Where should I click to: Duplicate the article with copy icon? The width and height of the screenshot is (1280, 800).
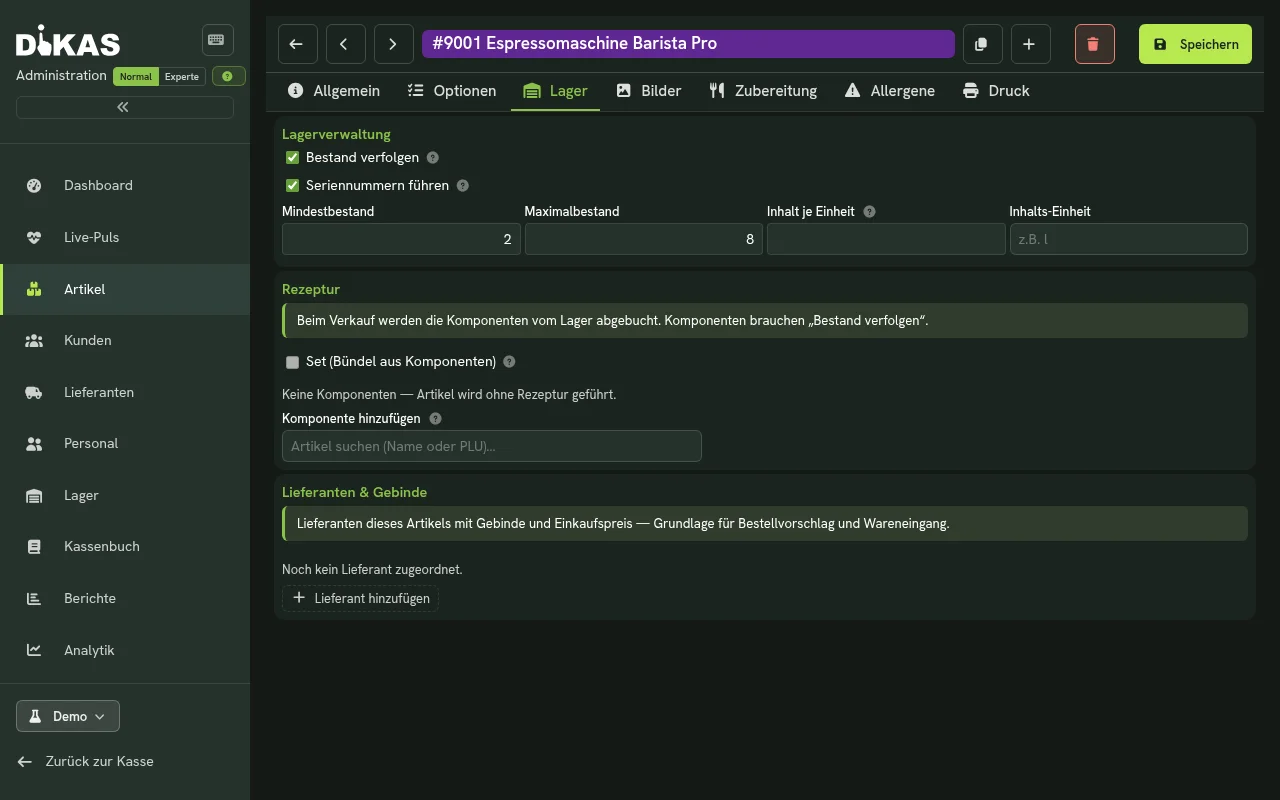981,44
